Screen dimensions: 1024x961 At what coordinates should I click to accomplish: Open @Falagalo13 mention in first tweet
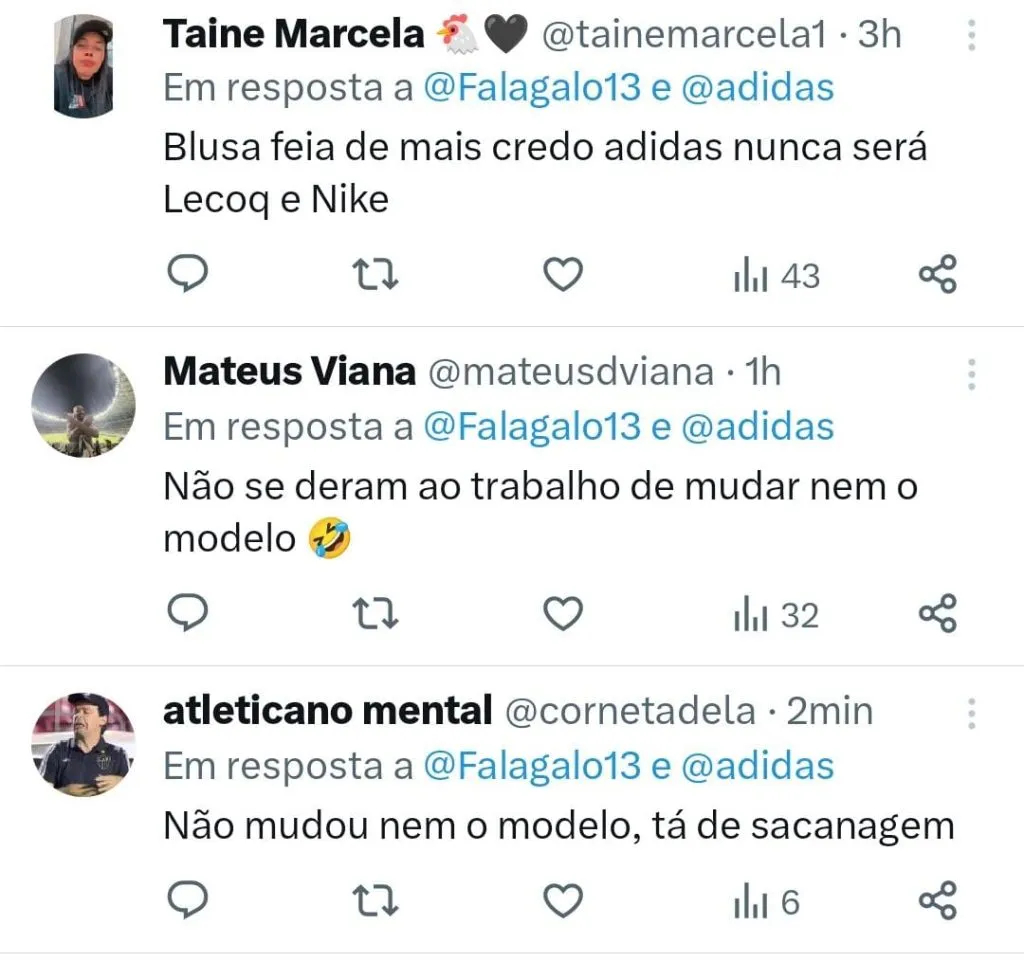tap(531, 88)
